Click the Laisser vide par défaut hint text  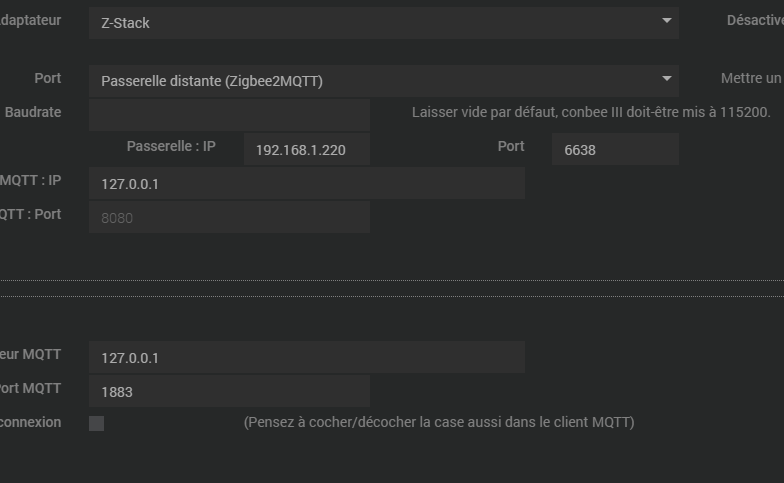pyautogui.click(x=591, y=112)
